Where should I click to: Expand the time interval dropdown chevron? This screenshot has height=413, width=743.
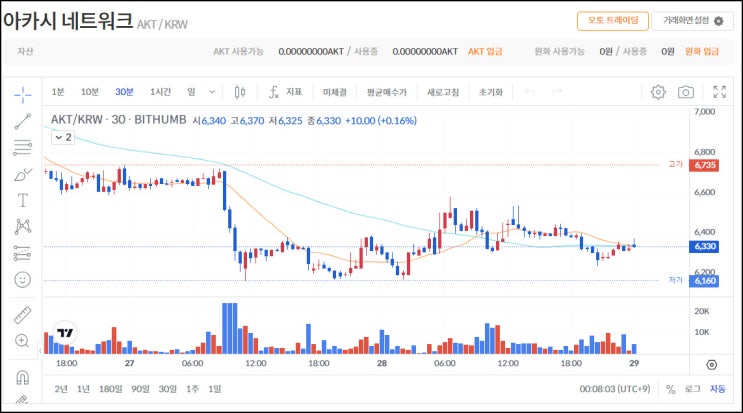coord(212,92)
